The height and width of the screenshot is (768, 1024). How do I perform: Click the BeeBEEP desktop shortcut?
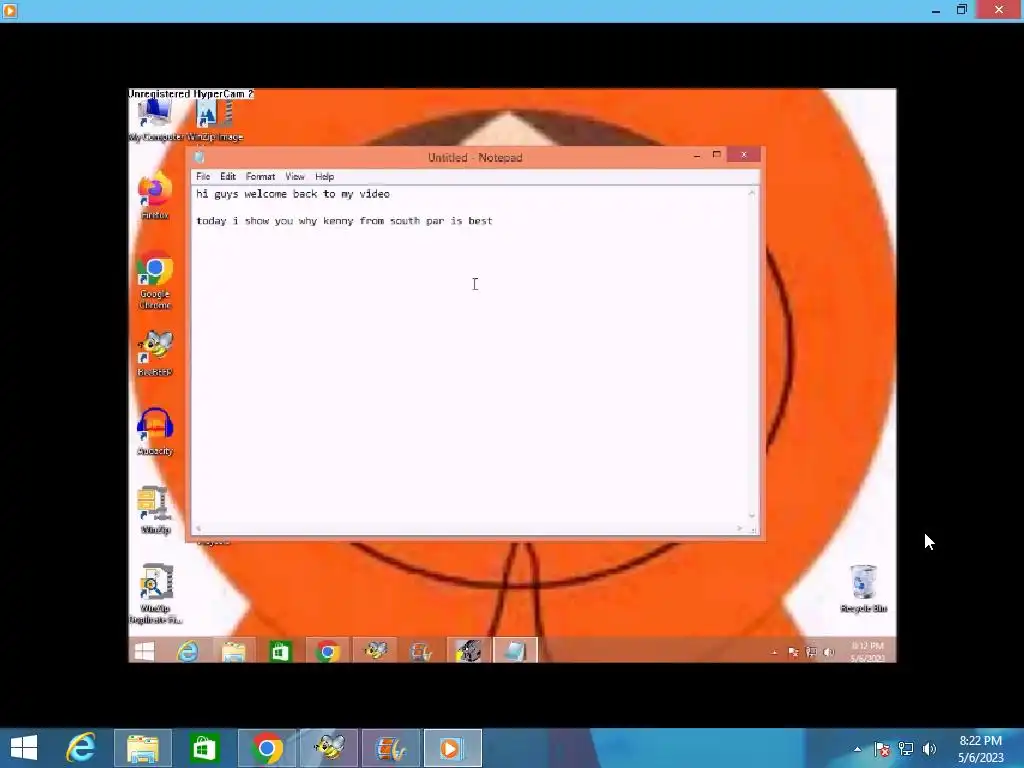pyautogui.click(x=155, y=353)
